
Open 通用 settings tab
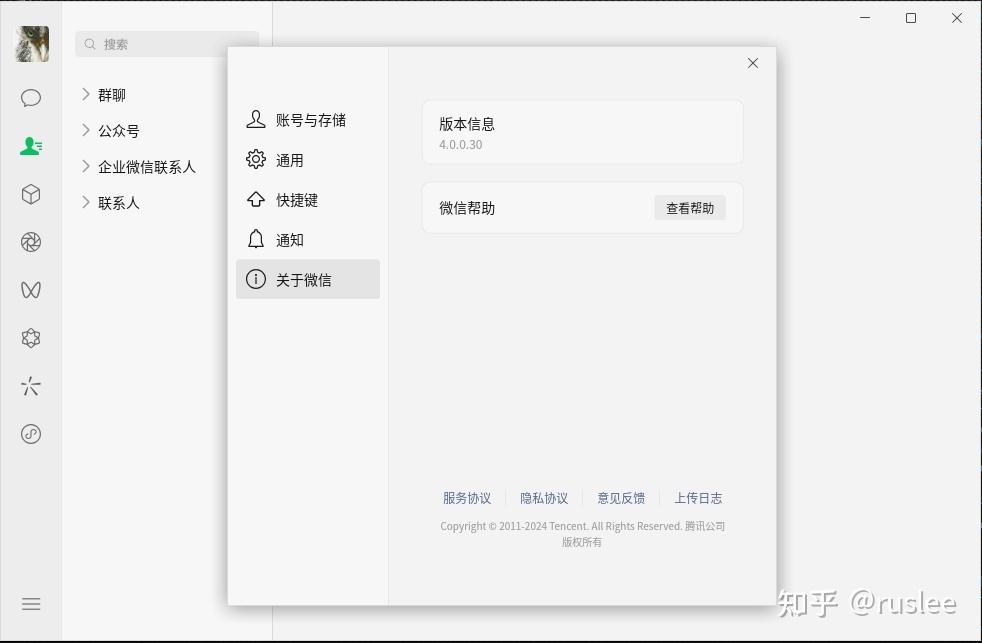[x=308, y=160]
